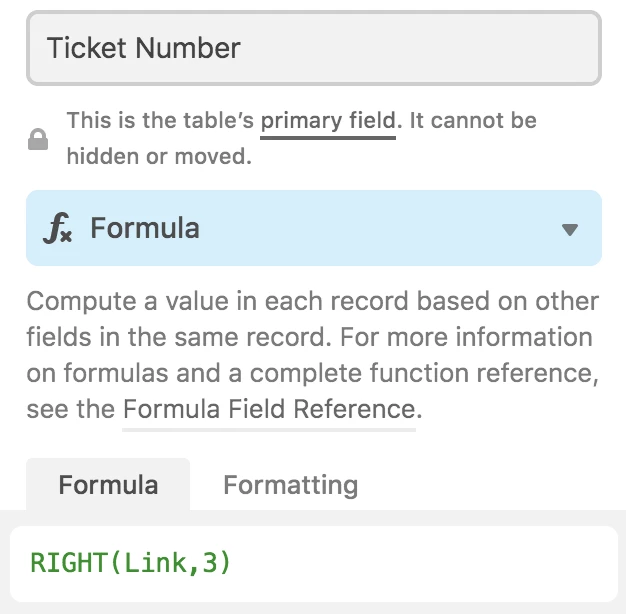Click the Link field reference in formula
Screen dimensions: 626x614
point(156,563)
